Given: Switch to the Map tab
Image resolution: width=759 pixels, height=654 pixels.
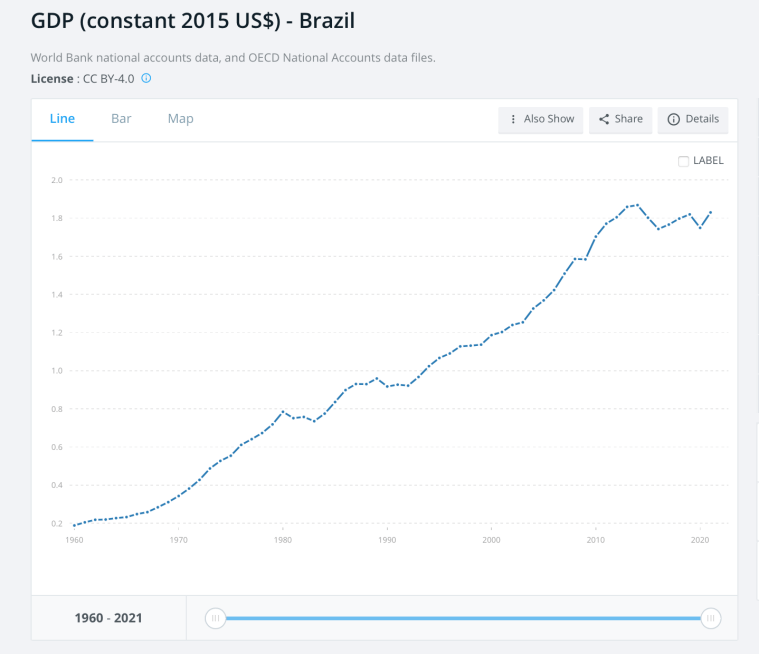Looking at the screenshot, I should 181,119.
